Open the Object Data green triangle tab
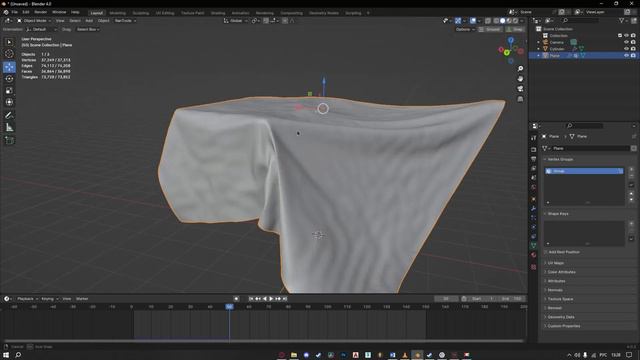The width and height of the screenshot is (640, 360). click(x=533, y=246)
